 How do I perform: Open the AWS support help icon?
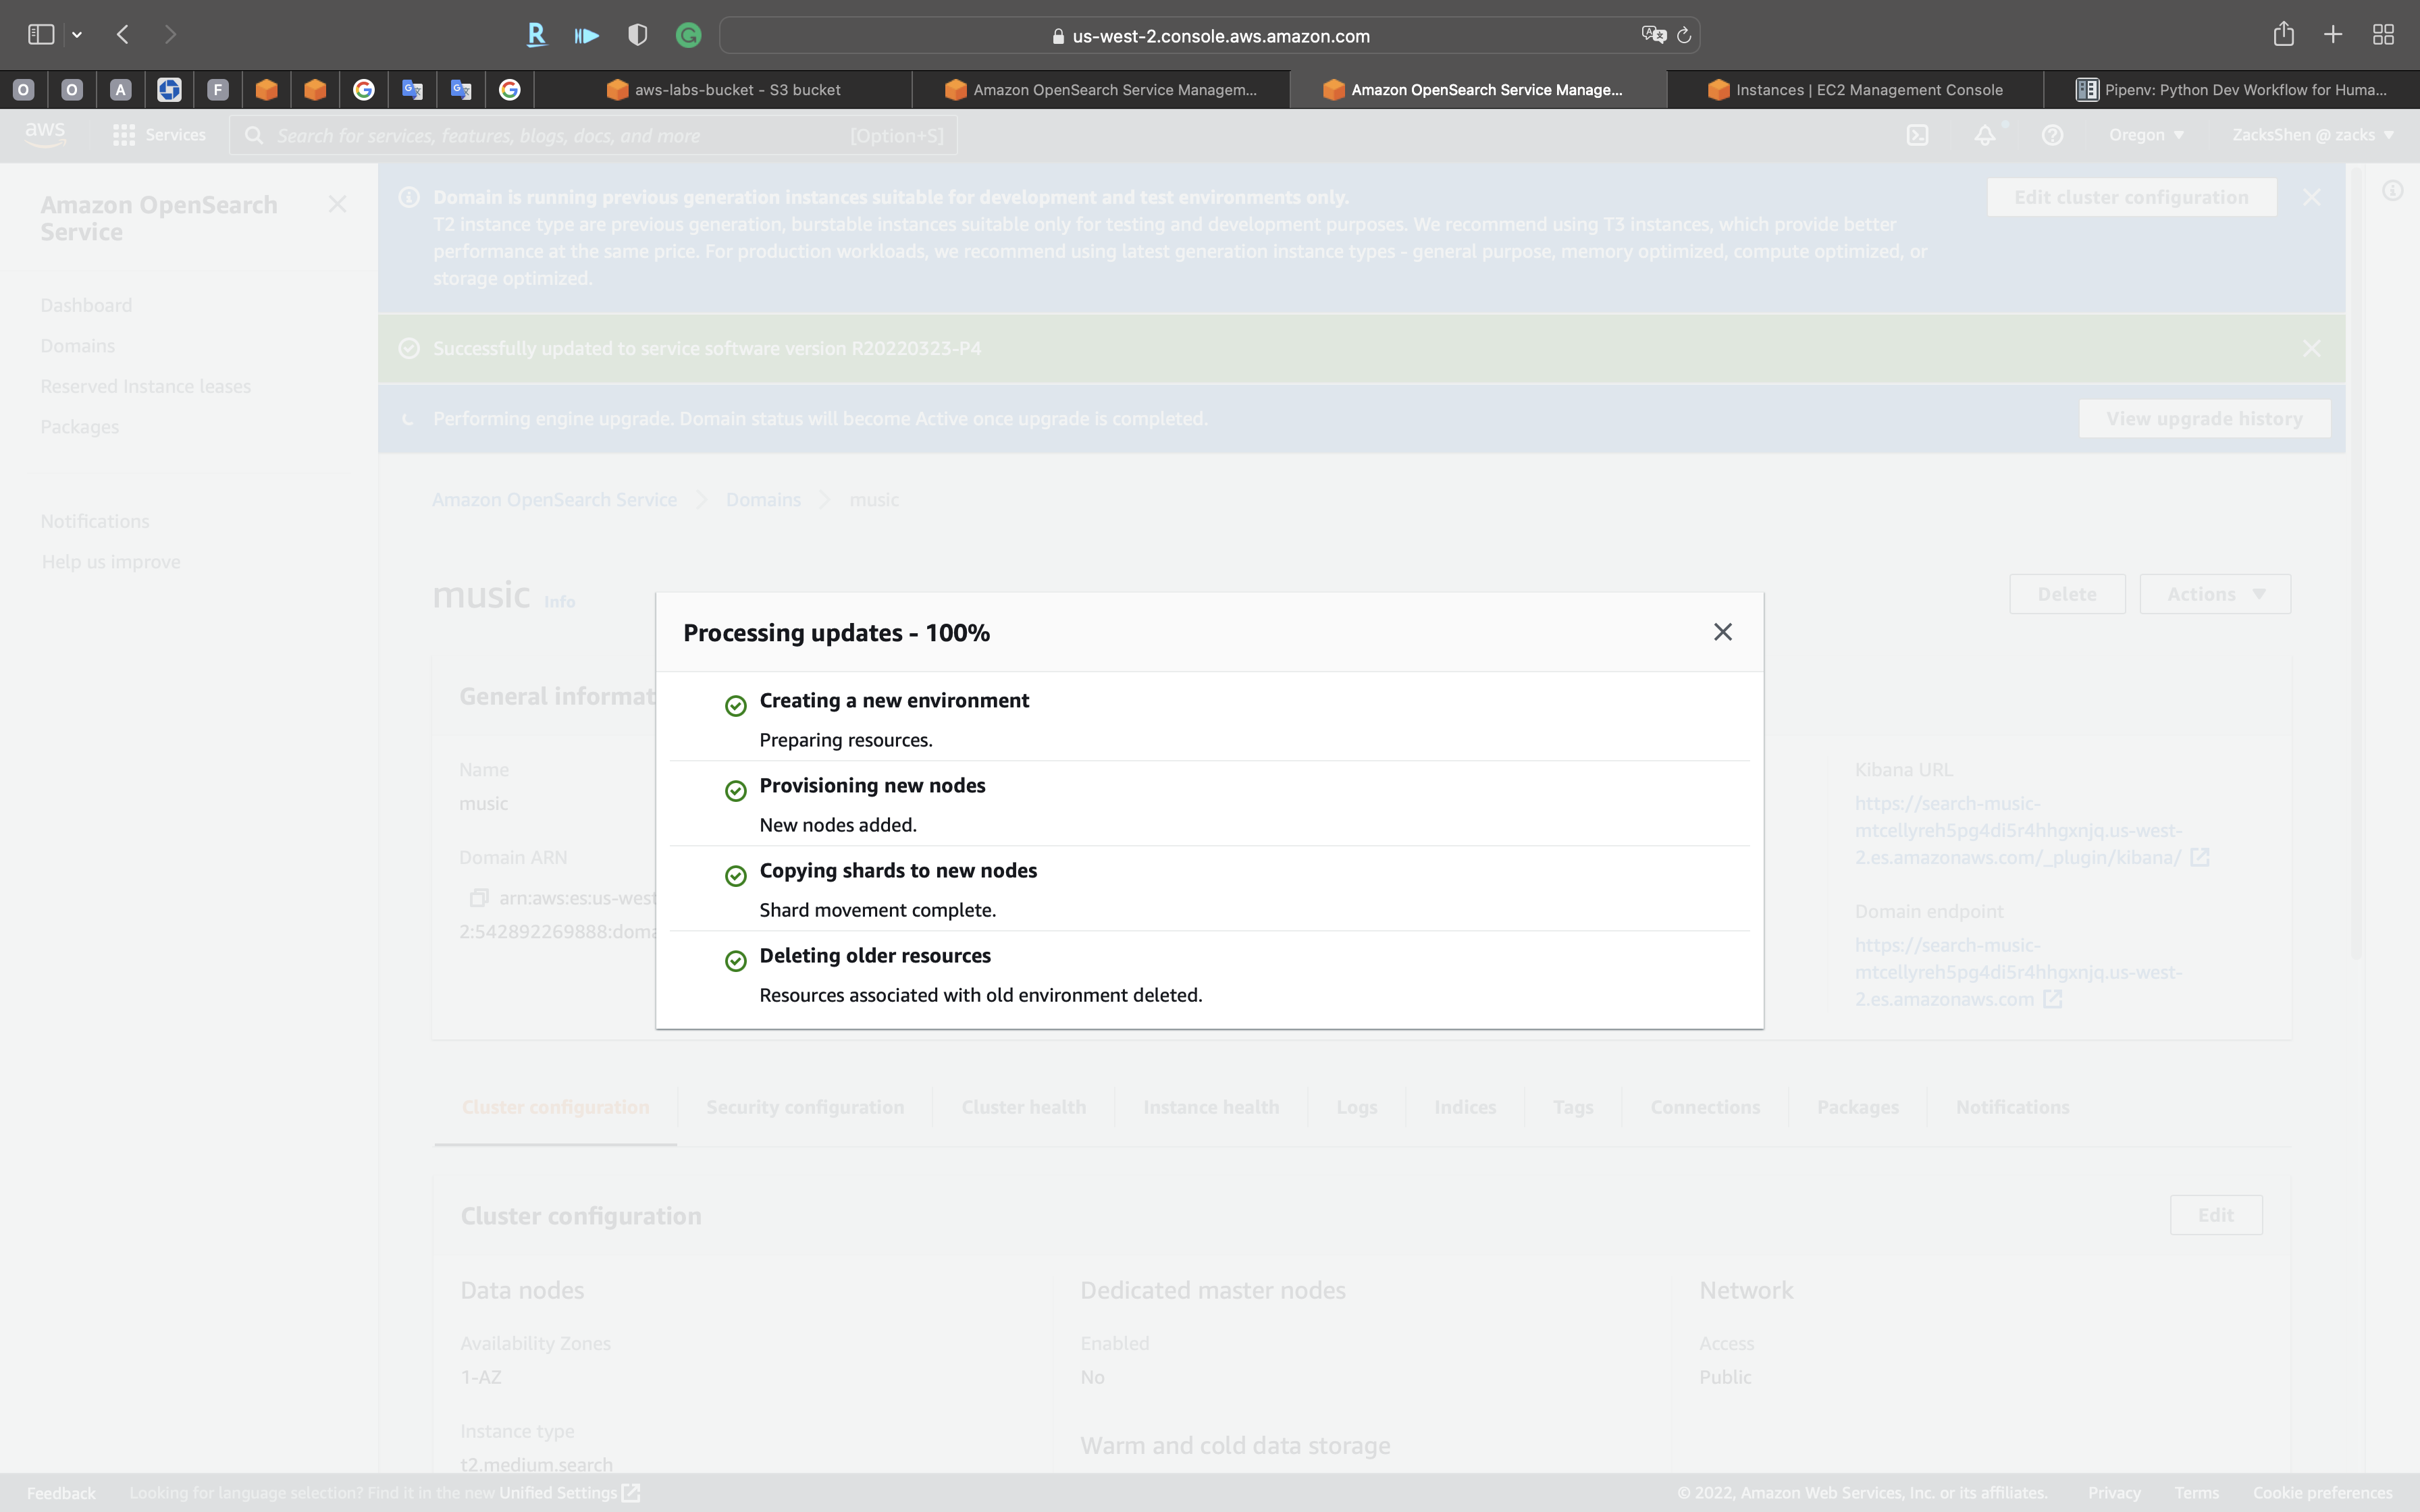(x=2052, y=135)
